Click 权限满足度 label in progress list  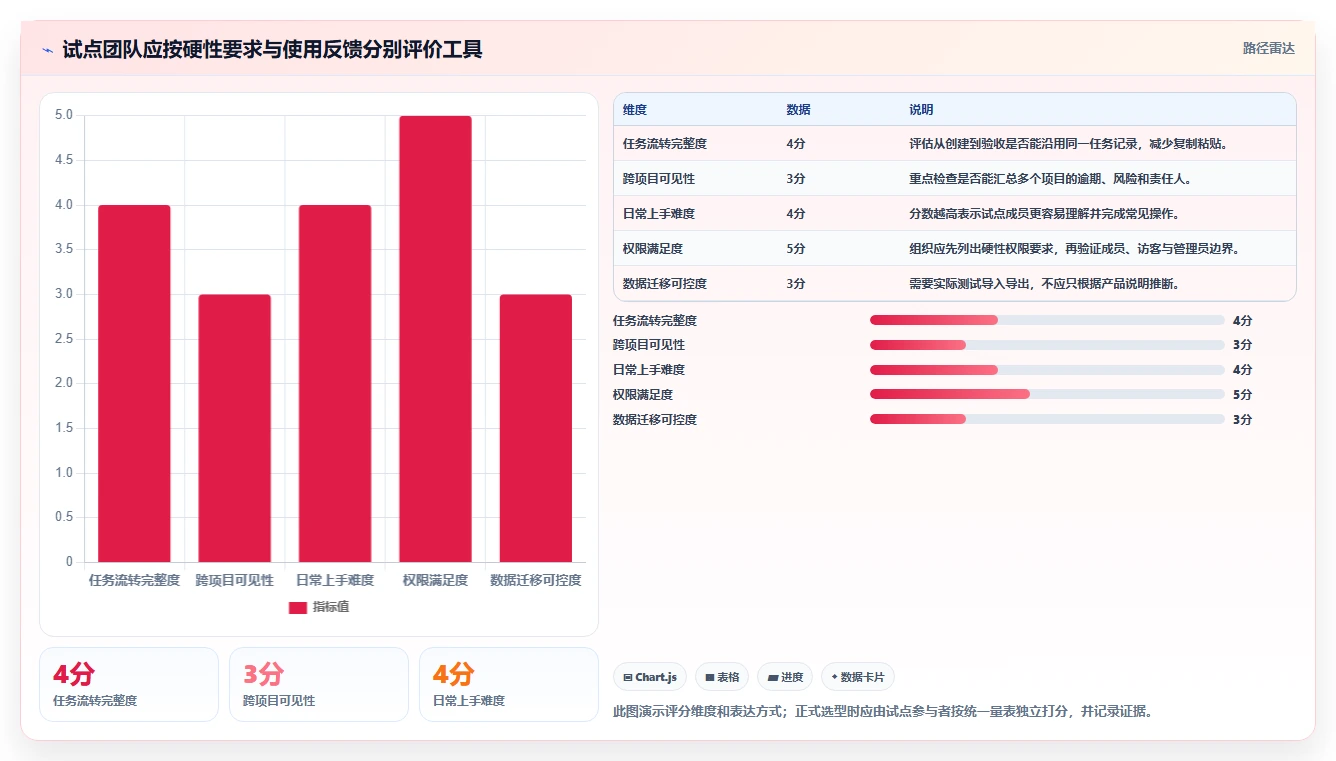click(x=643, y=395)
